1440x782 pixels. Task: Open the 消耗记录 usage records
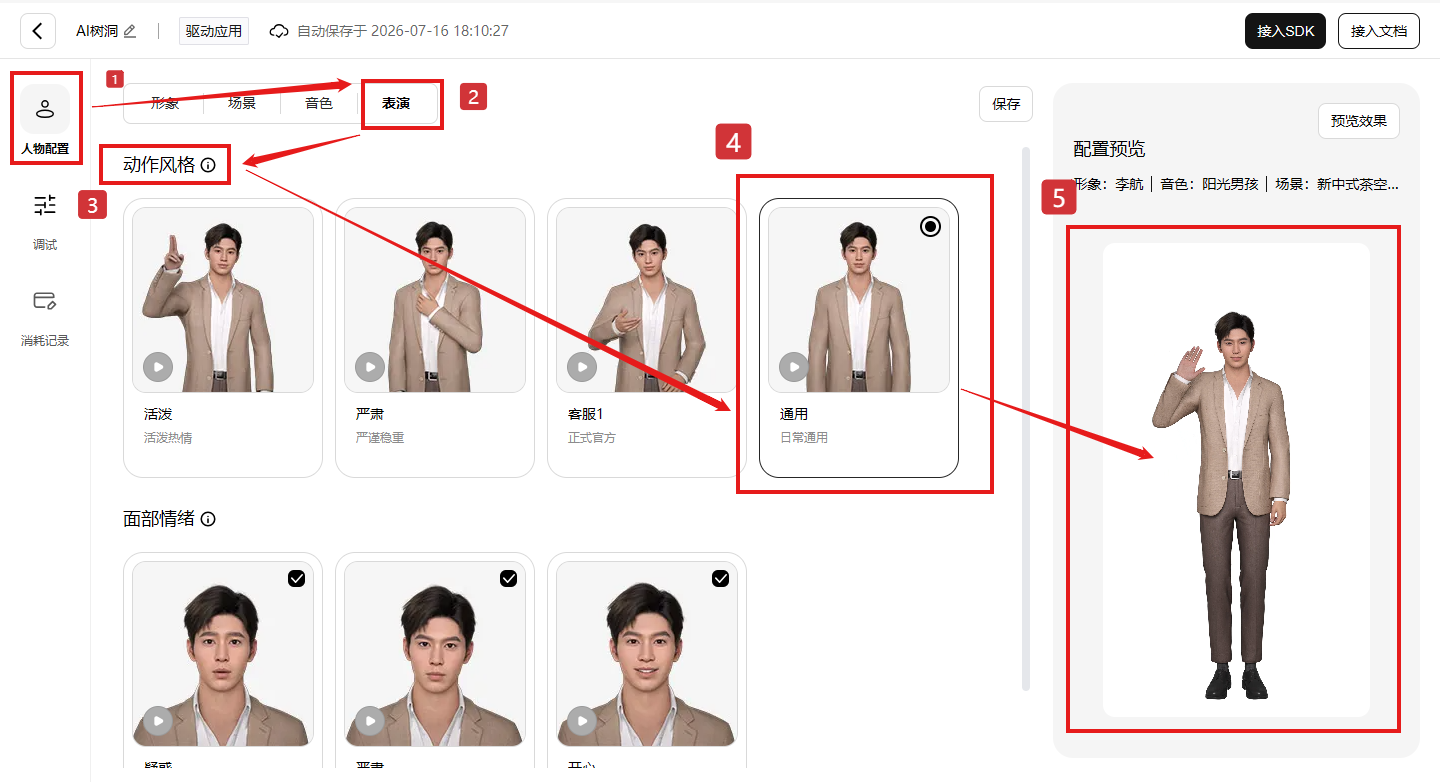(45, 316)
